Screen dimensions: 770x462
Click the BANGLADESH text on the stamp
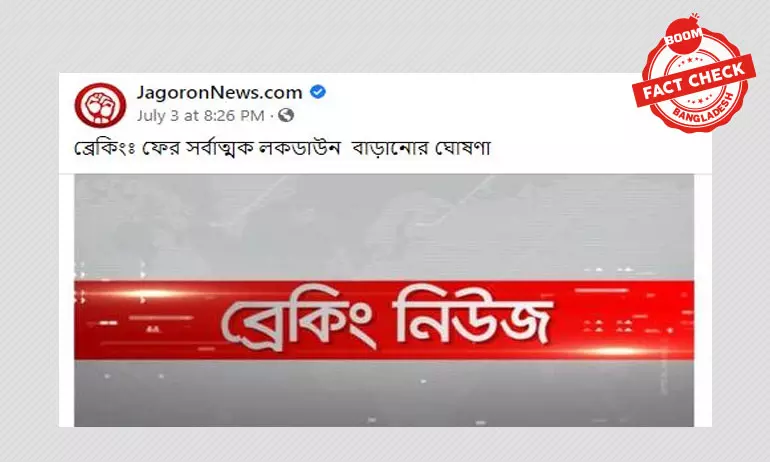703,110
